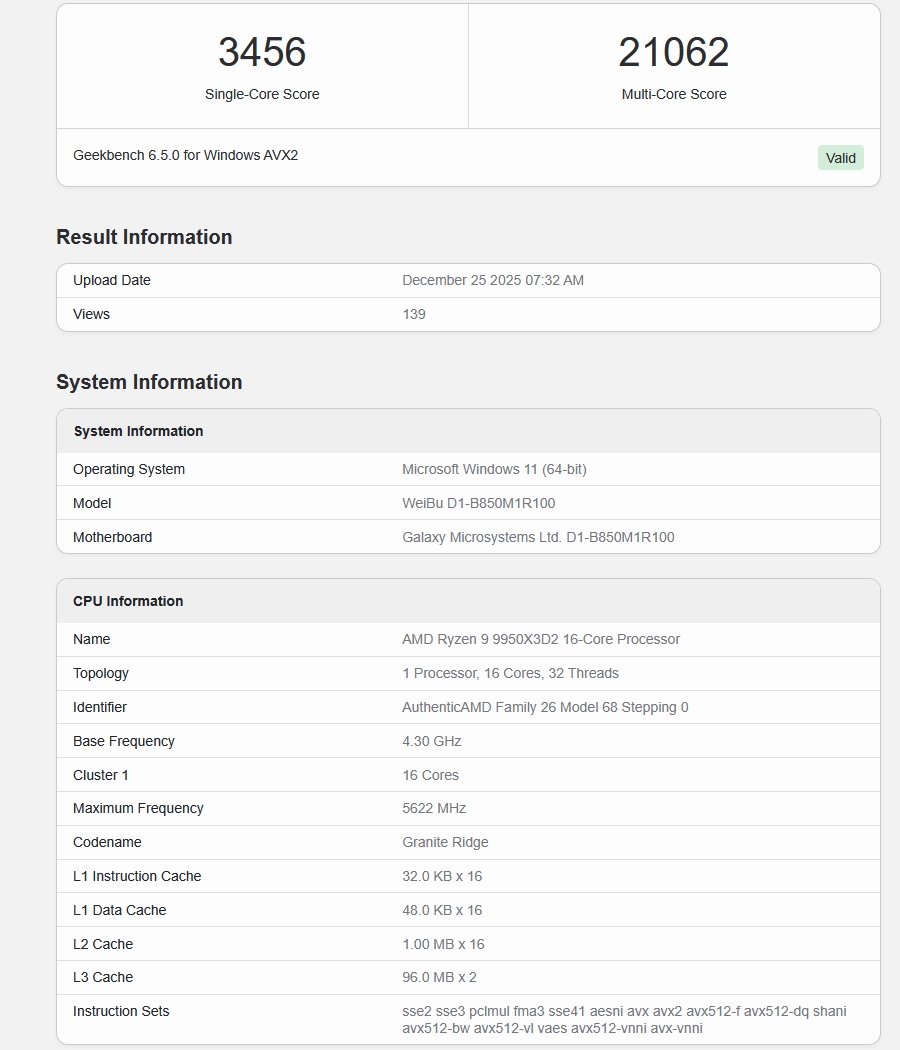Click the CPU Information table header
The image size is (900, 1050).
128,601
